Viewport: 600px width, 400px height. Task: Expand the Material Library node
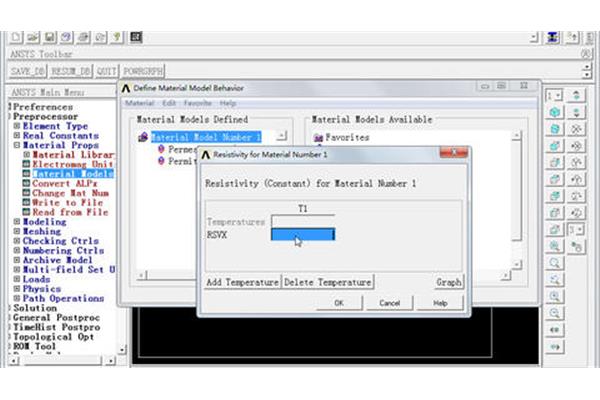pyautogui.click(x=26, y=155)
